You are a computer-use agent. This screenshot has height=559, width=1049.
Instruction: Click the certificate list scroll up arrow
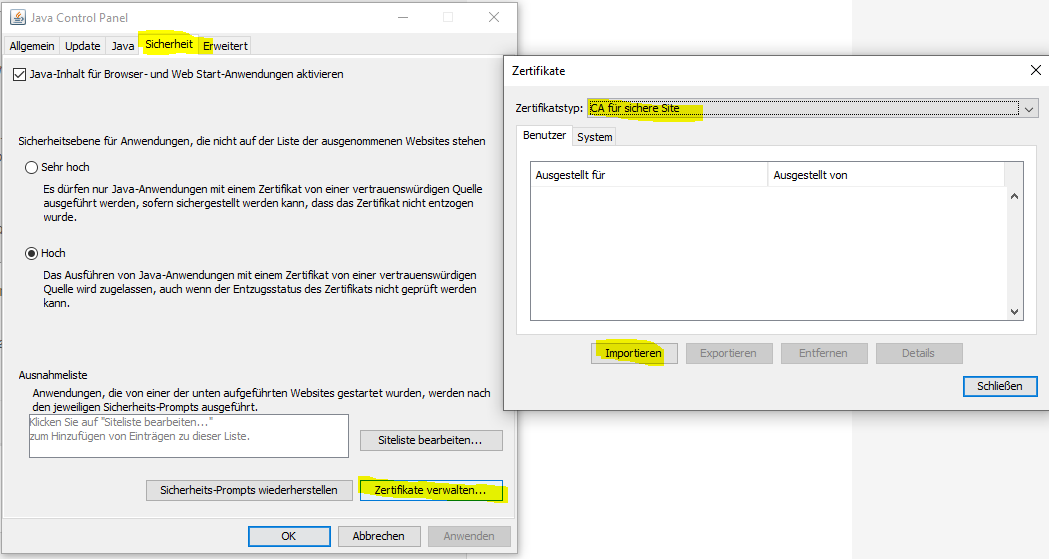click(1014, 197)
